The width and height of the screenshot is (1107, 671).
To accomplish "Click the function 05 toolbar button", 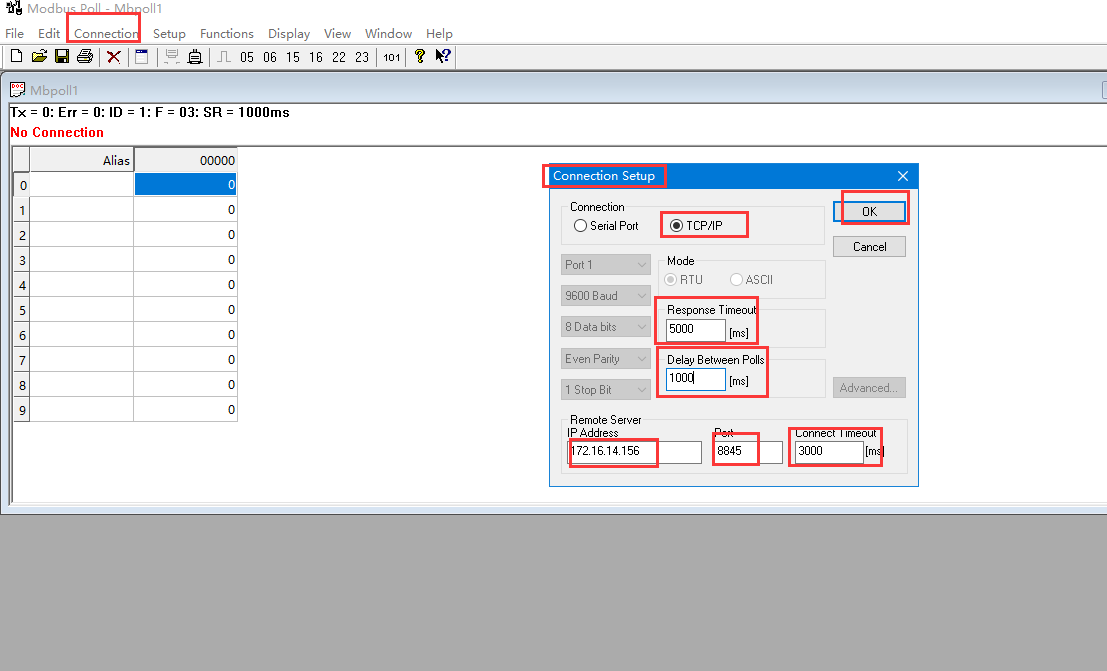I will click(x=247, y=57).
